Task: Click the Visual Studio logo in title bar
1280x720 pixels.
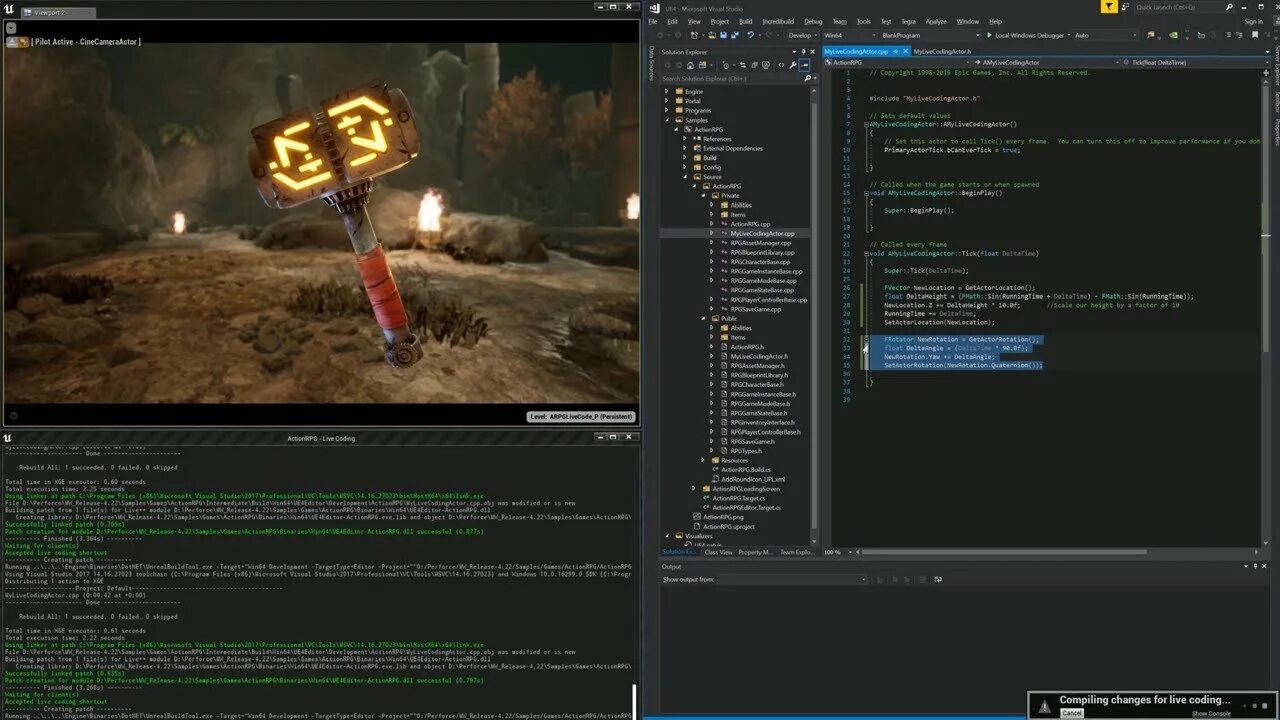Action: coord(654,8)
